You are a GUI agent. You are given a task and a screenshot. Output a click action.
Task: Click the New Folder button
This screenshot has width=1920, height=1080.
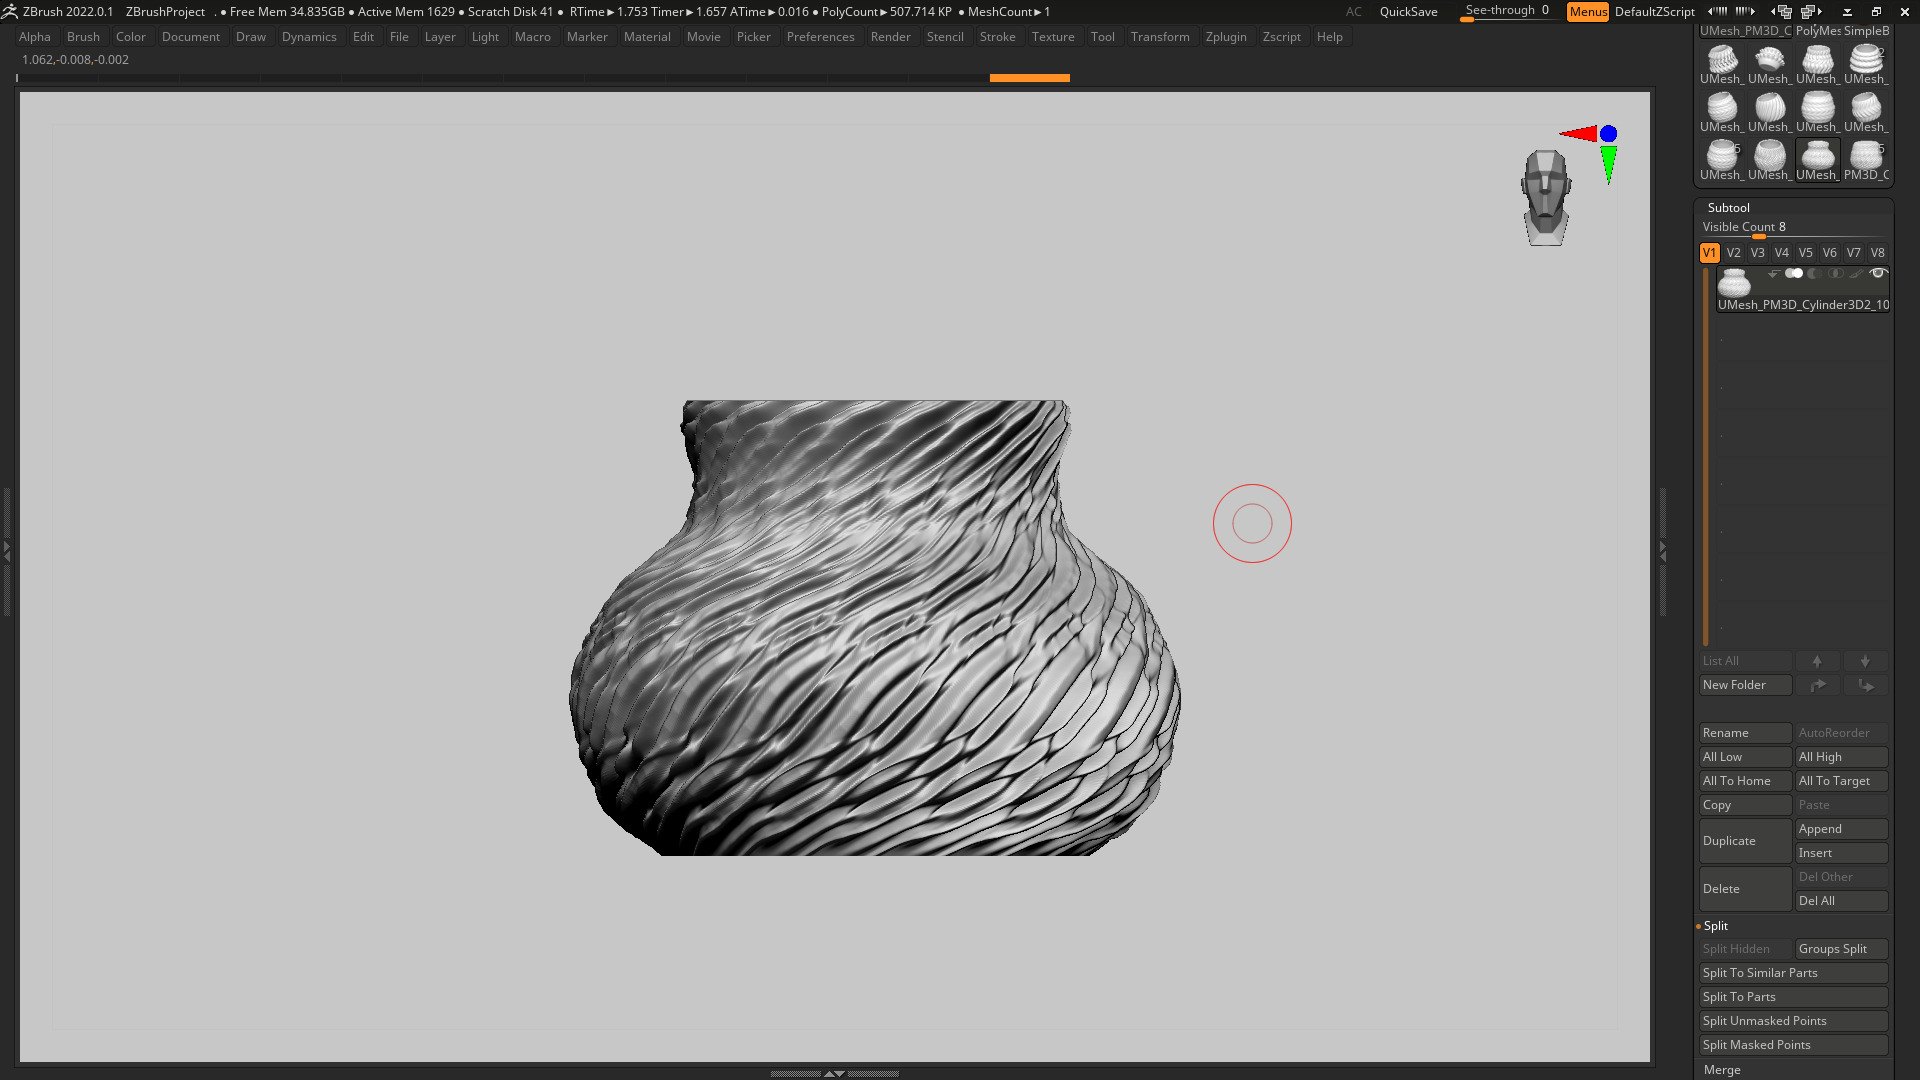tap(1745, 685)
